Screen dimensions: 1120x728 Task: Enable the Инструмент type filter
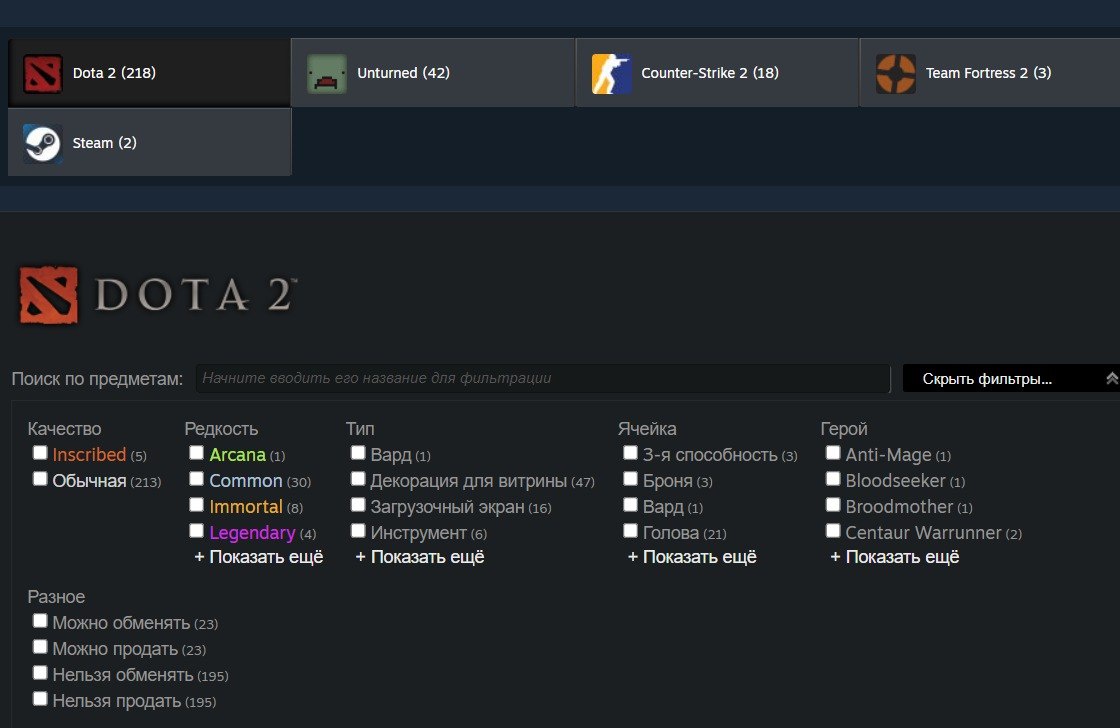pos(358,531)
